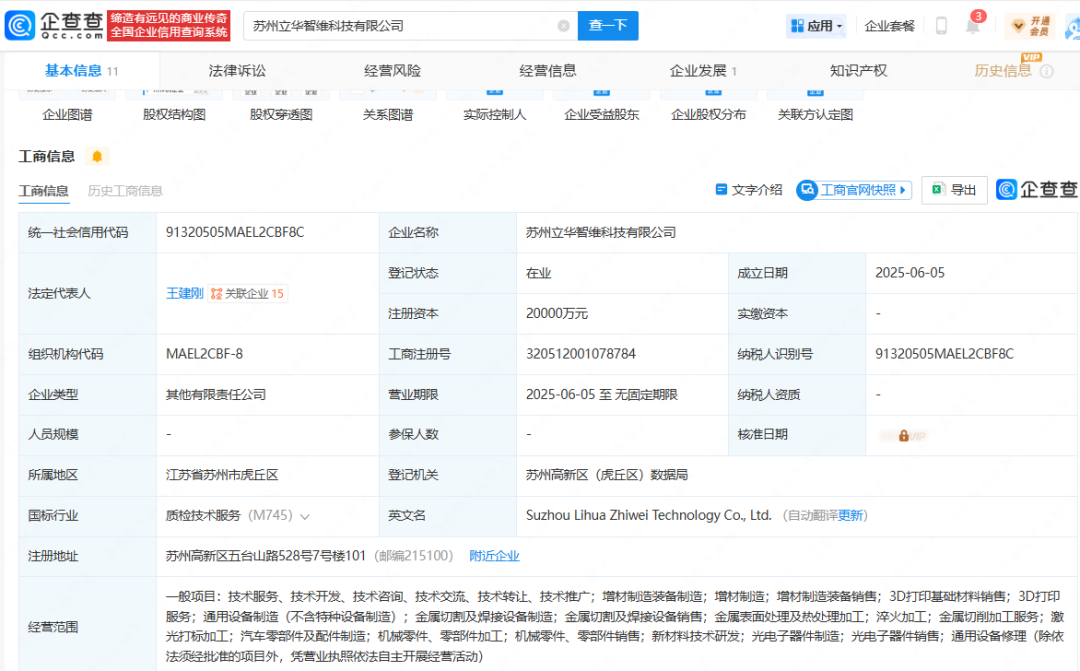Clear the search box with the X icon
Screen dimensions: 1080x671
563,25
